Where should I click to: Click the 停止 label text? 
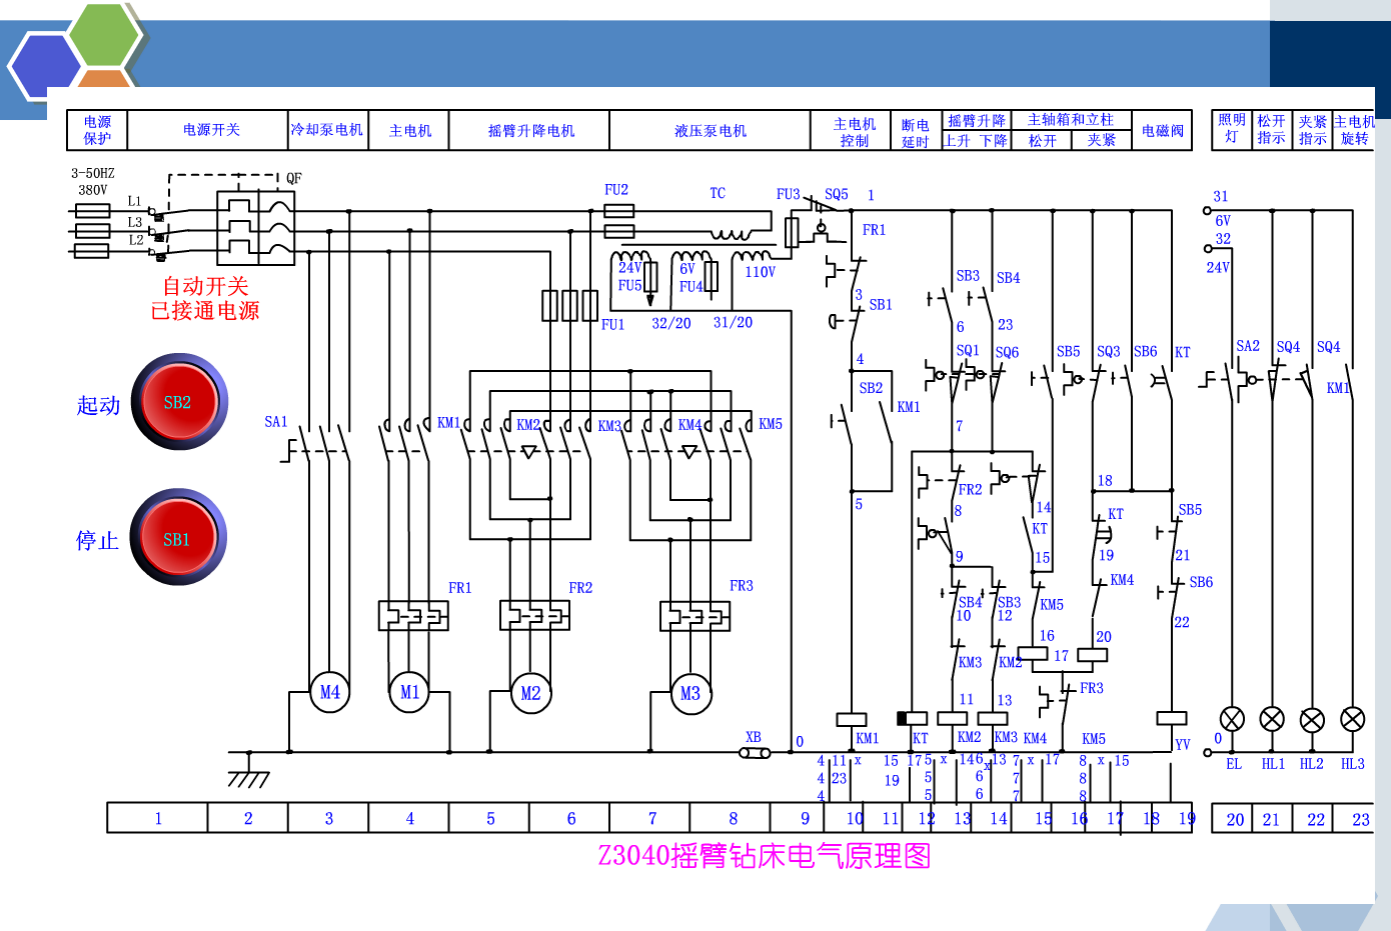pos(97,541)
